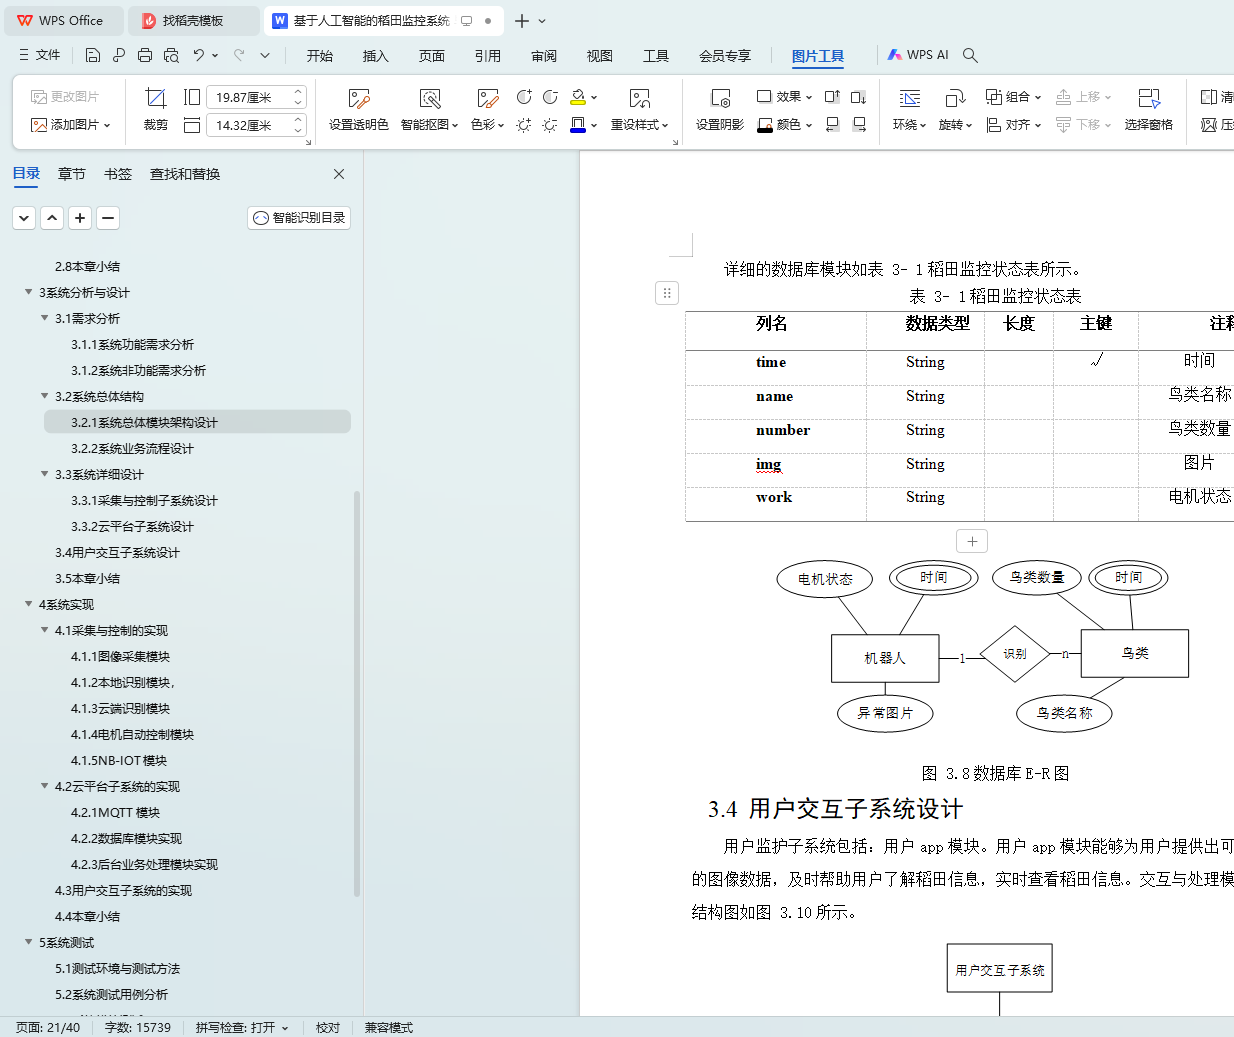Image resolution: width=1234 pixels, height=1037 pixels.
Task: Open the Align (对齐) dropdown
Action: [1014, 125]
